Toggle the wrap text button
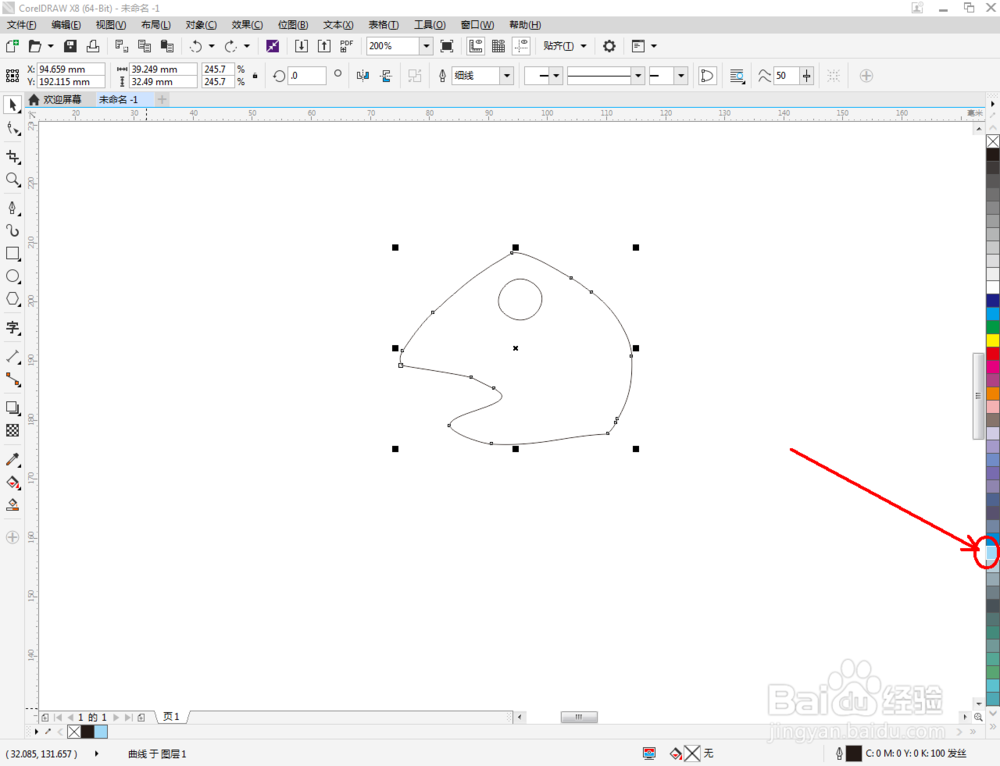The image size is (1000, 766). 737,76
